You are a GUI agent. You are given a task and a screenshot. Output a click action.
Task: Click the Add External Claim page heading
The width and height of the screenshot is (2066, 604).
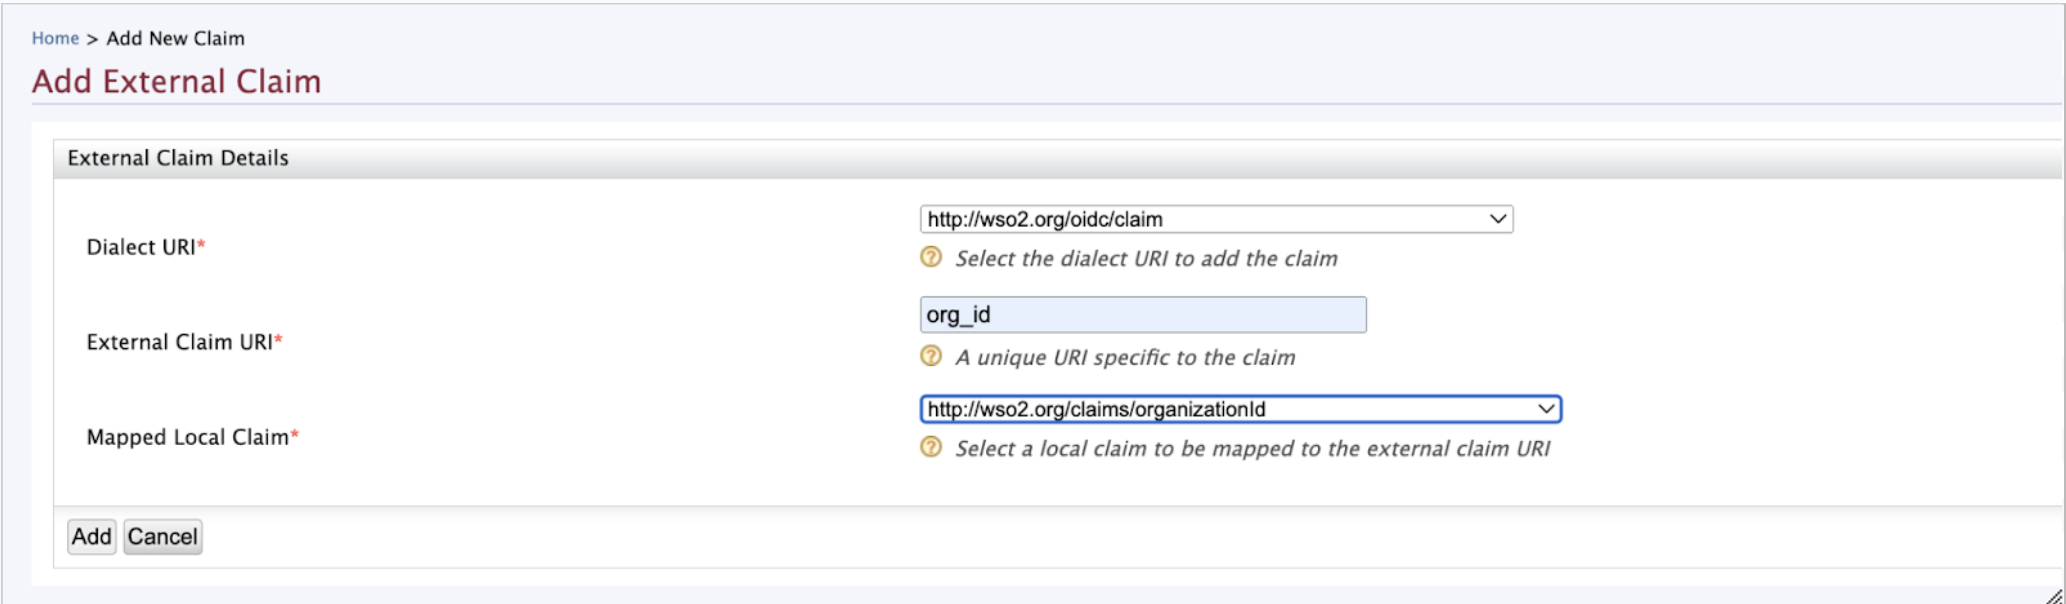177,81
